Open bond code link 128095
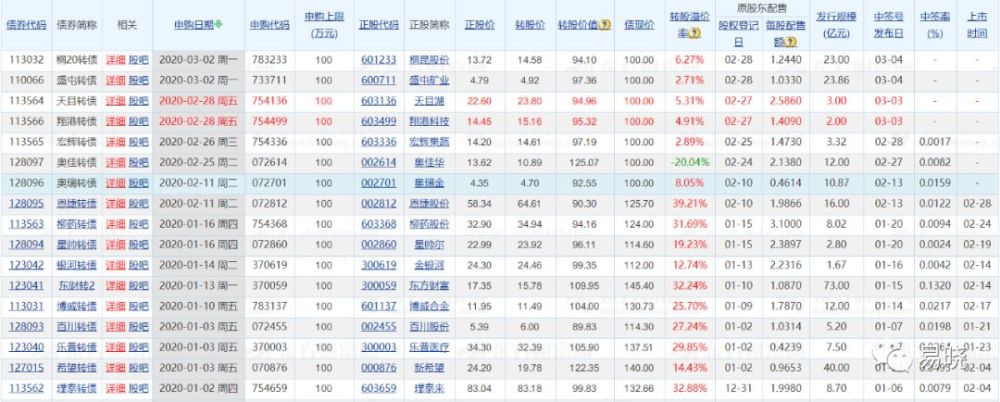This screenshot has width=1000, height=402. click(x=26, y=204)
